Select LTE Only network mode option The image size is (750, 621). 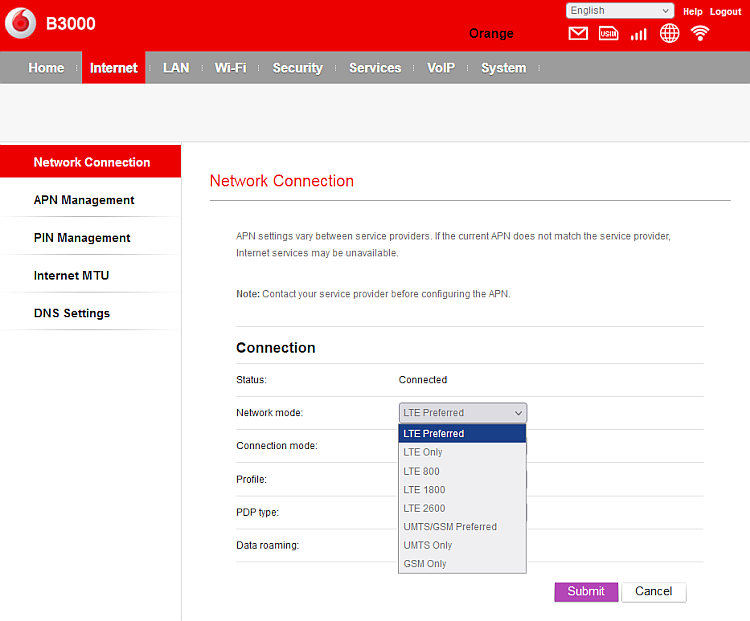(423, 452)
